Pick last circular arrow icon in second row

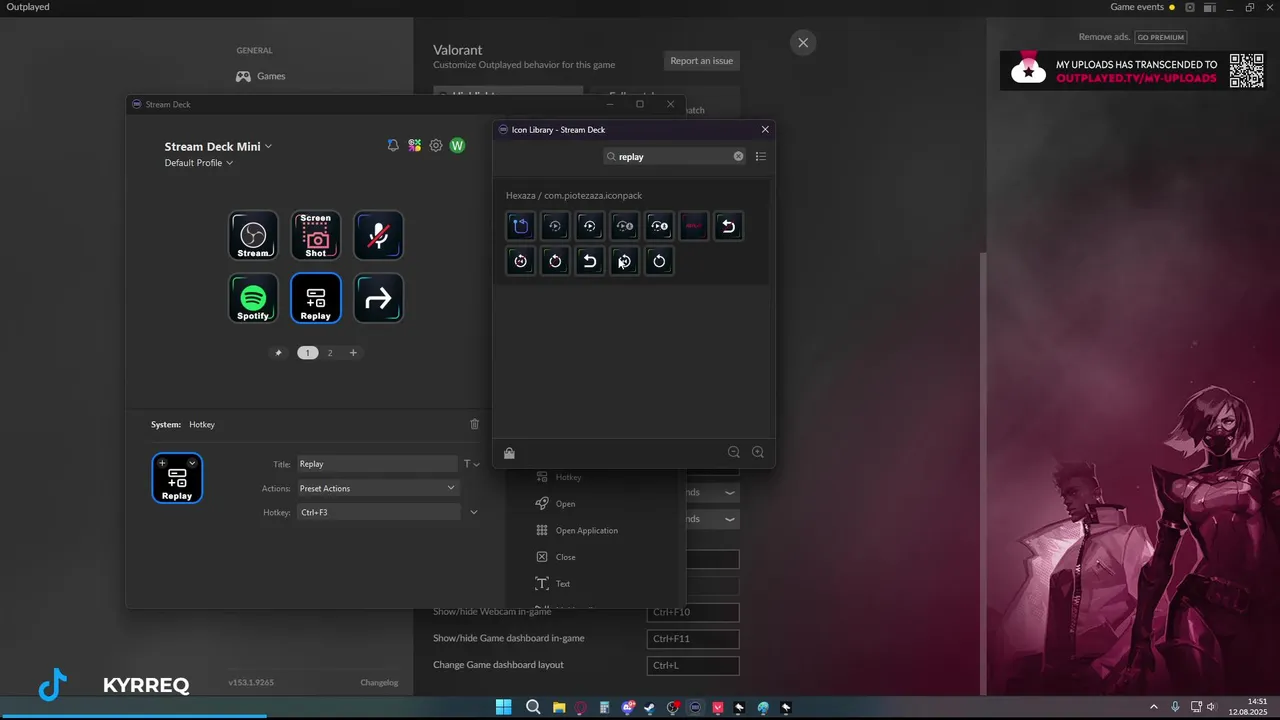point(659,261)
